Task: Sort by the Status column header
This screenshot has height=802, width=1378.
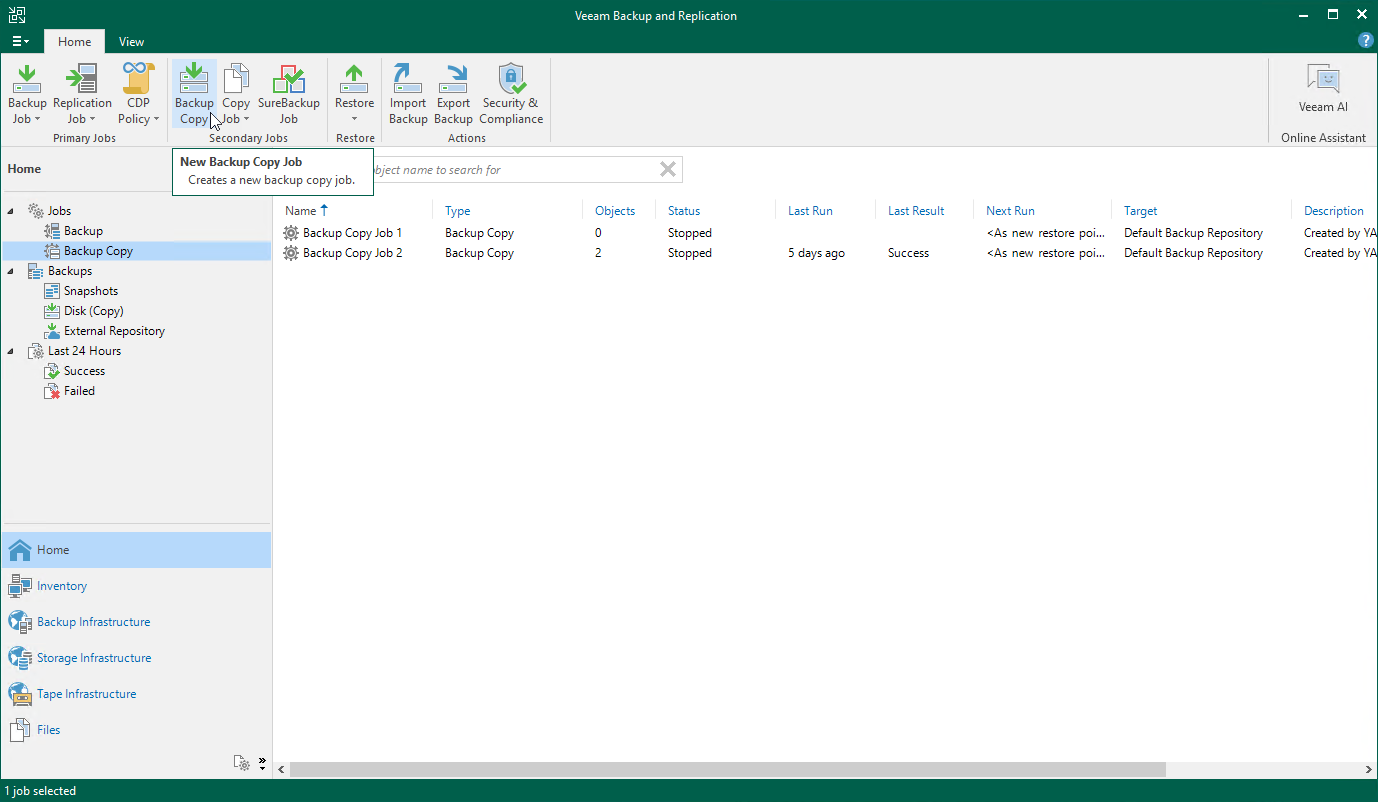Action: point(684,211)
